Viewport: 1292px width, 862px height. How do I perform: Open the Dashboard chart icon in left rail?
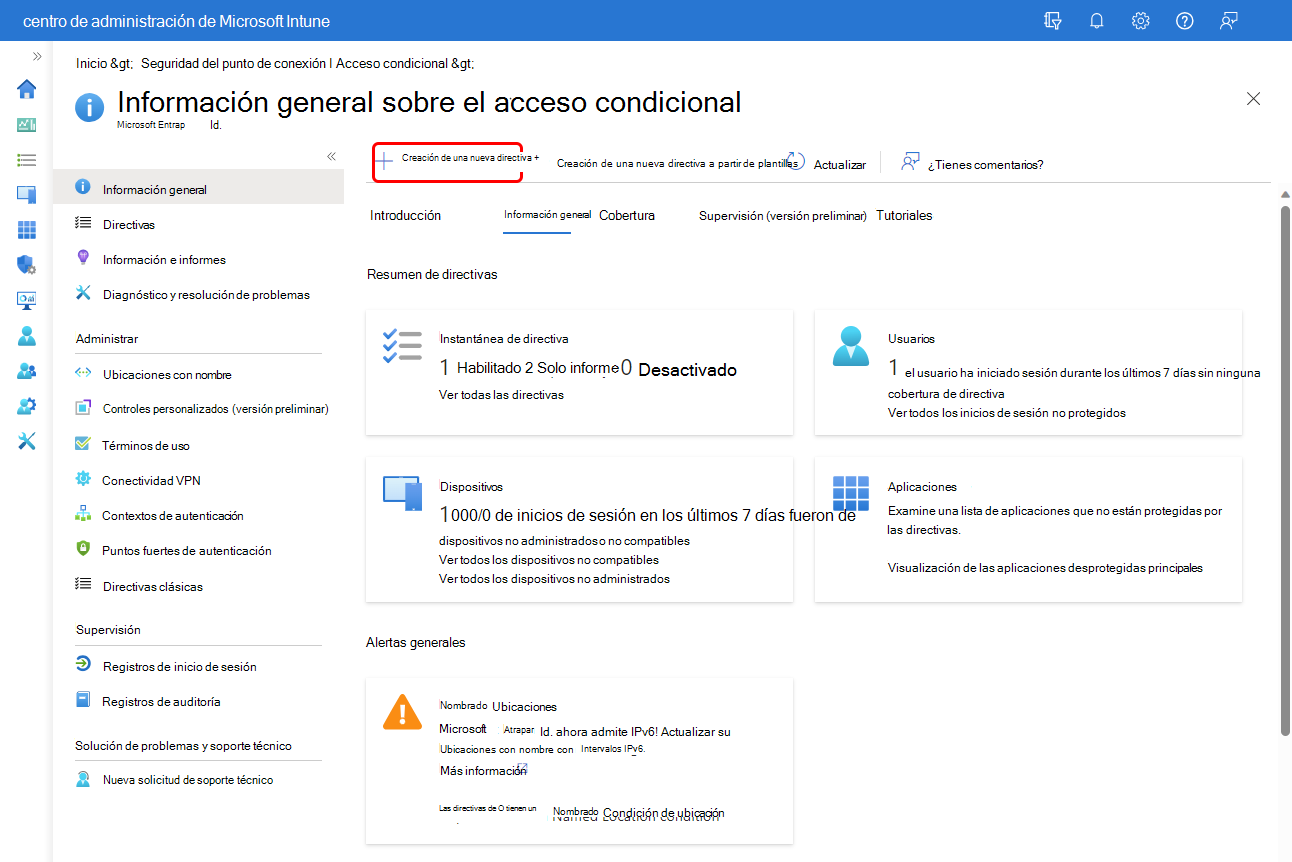(x=27, y=125)
